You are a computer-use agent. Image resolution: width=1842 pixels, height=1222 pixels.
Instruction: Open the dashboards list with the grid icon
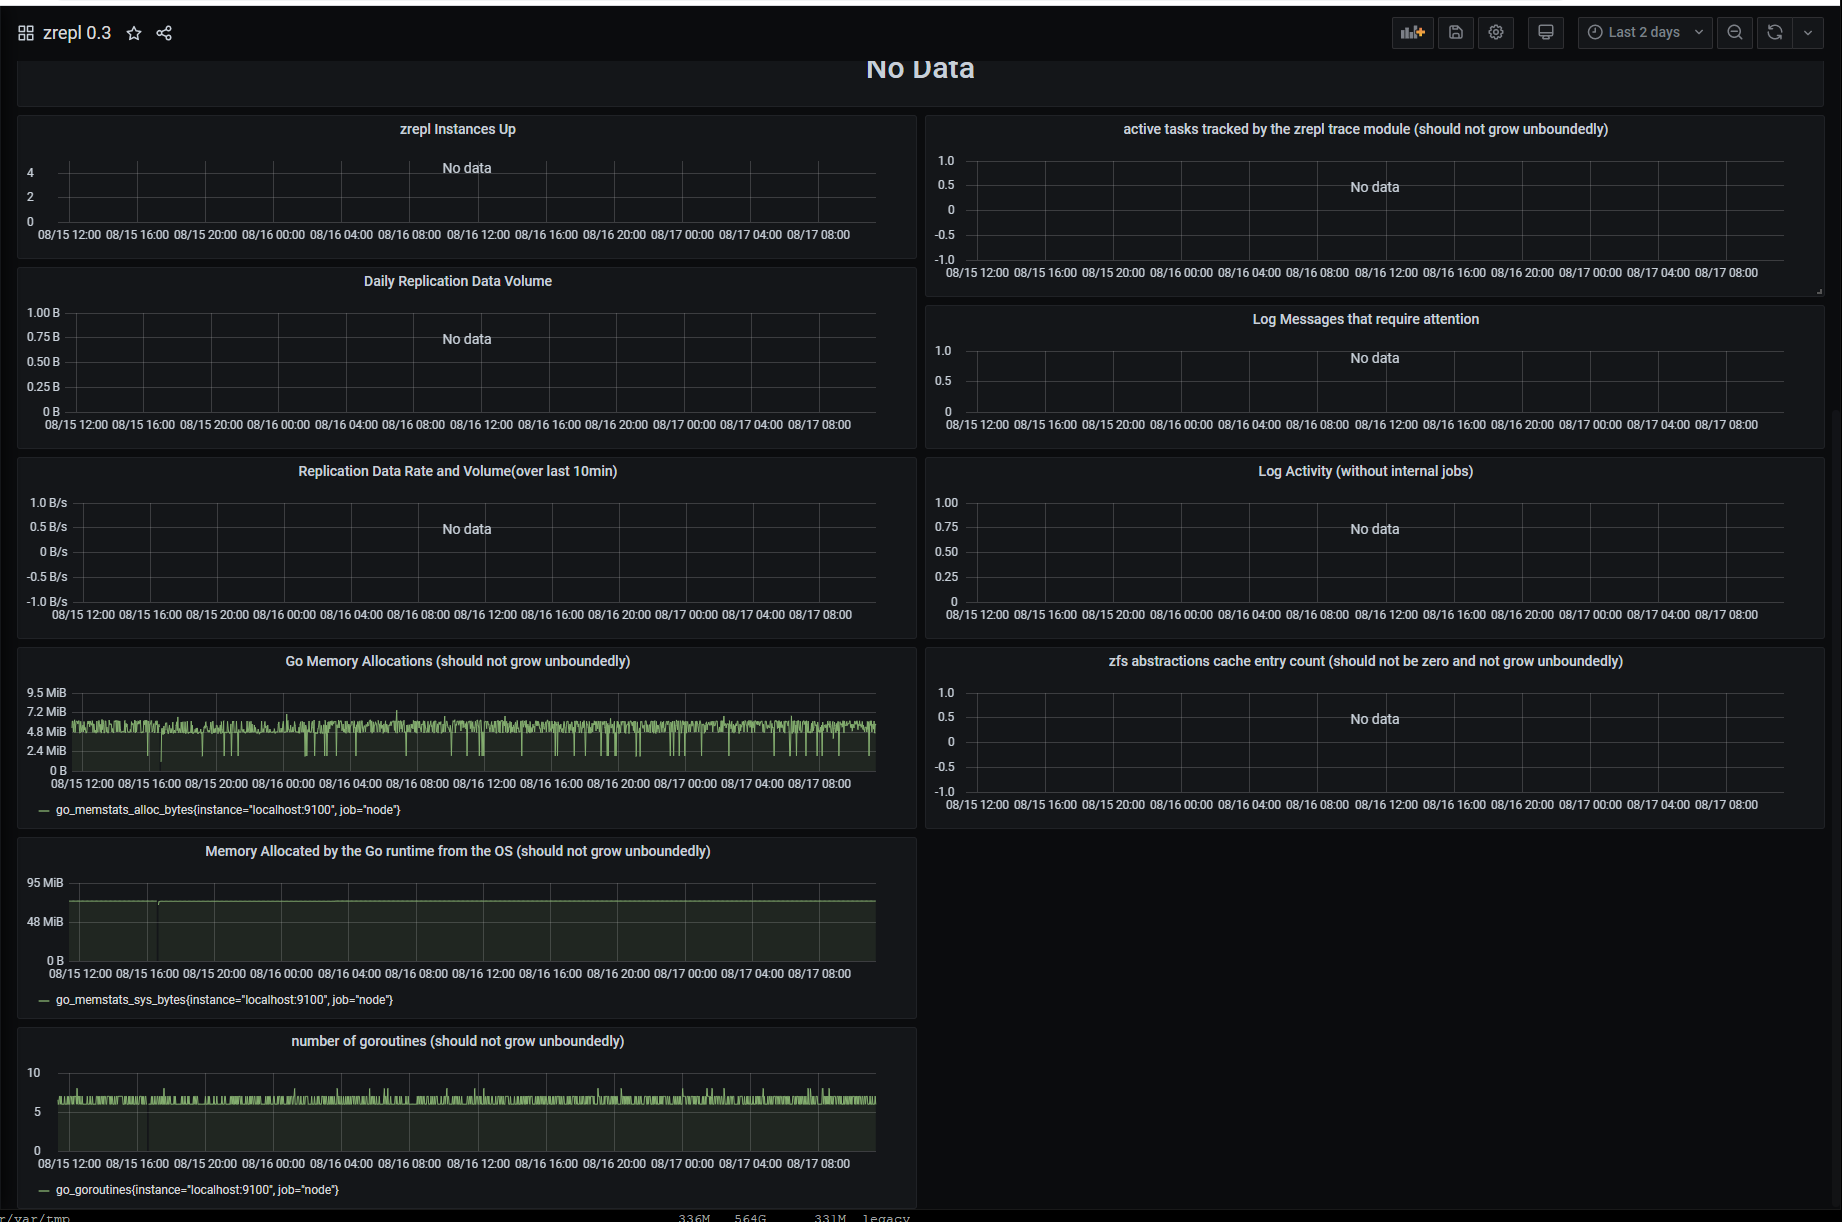coord(25,32)
